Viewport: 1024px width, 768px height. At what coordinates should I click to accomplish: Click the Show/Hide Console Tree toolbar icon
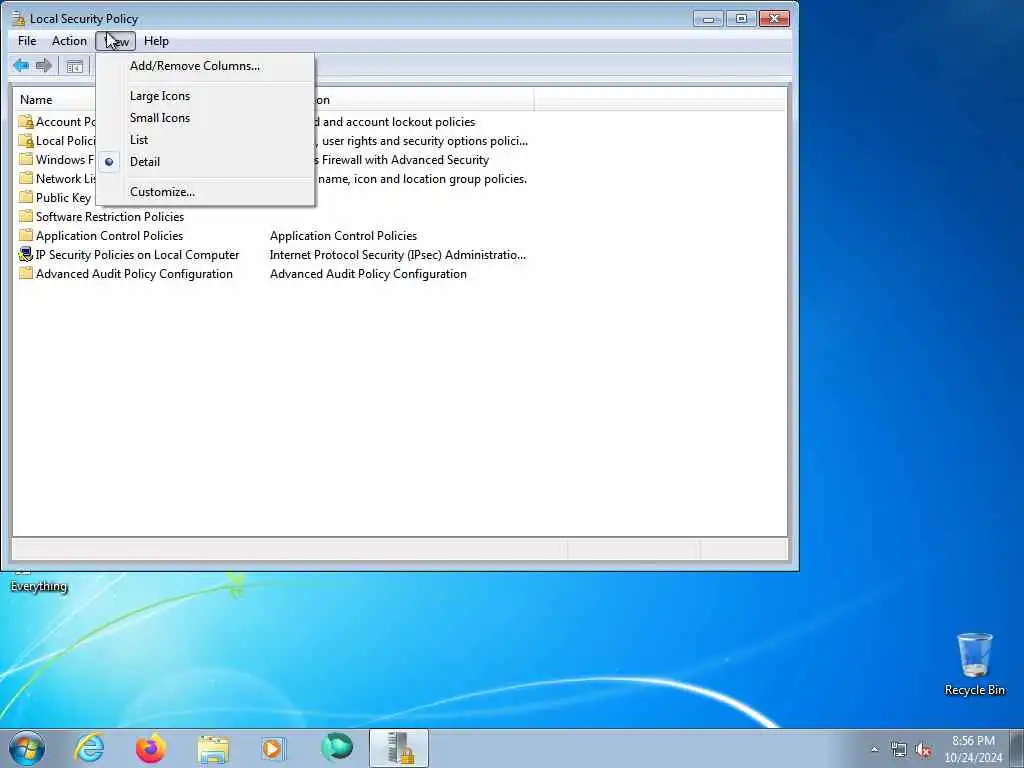(x=74, y=66)
